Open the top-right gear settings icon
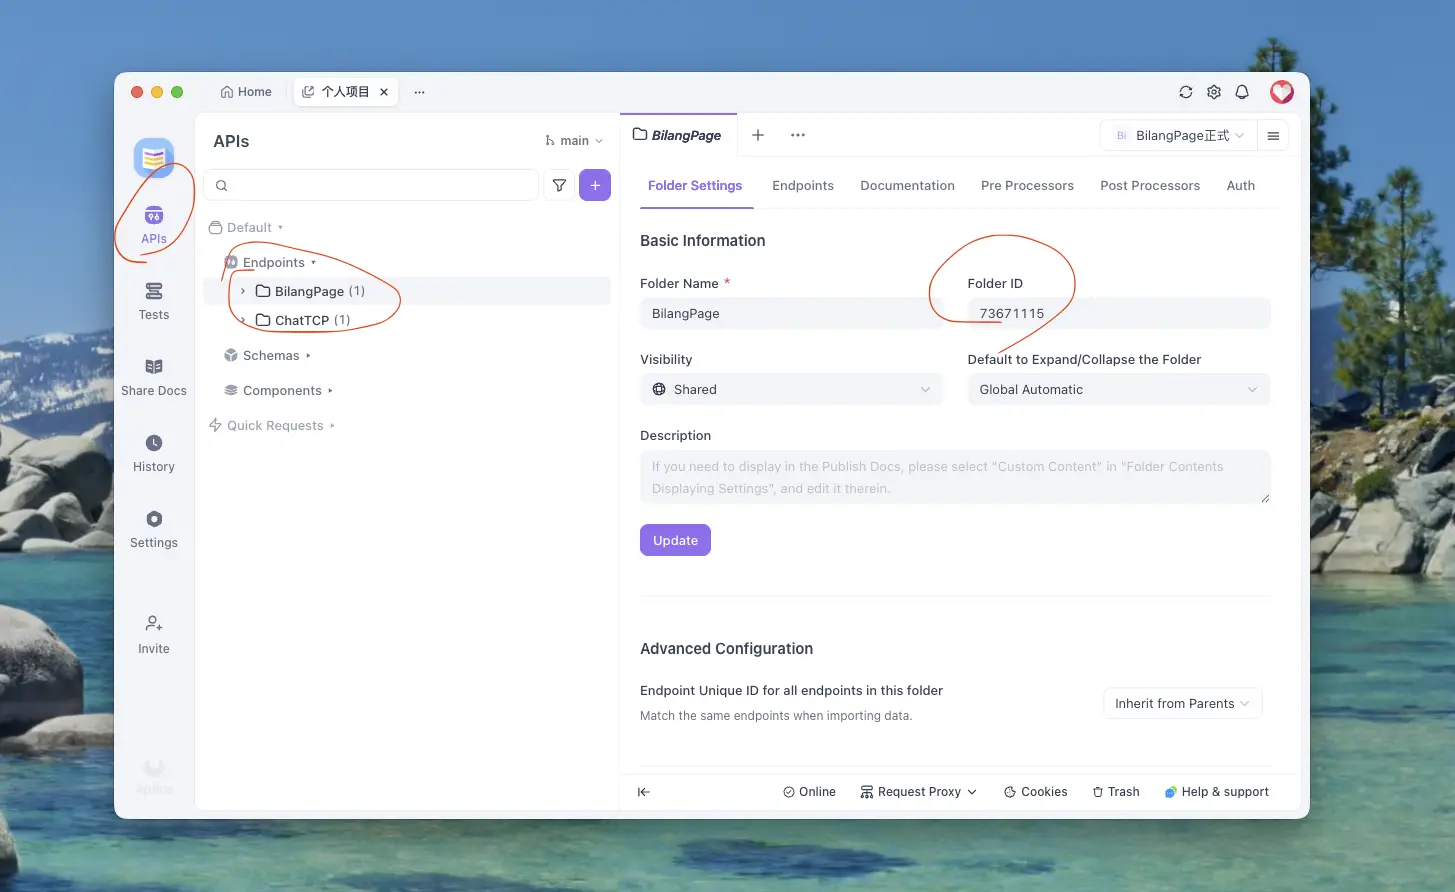Viewport: 1455px width, 892px height. tap(1214, 92)
